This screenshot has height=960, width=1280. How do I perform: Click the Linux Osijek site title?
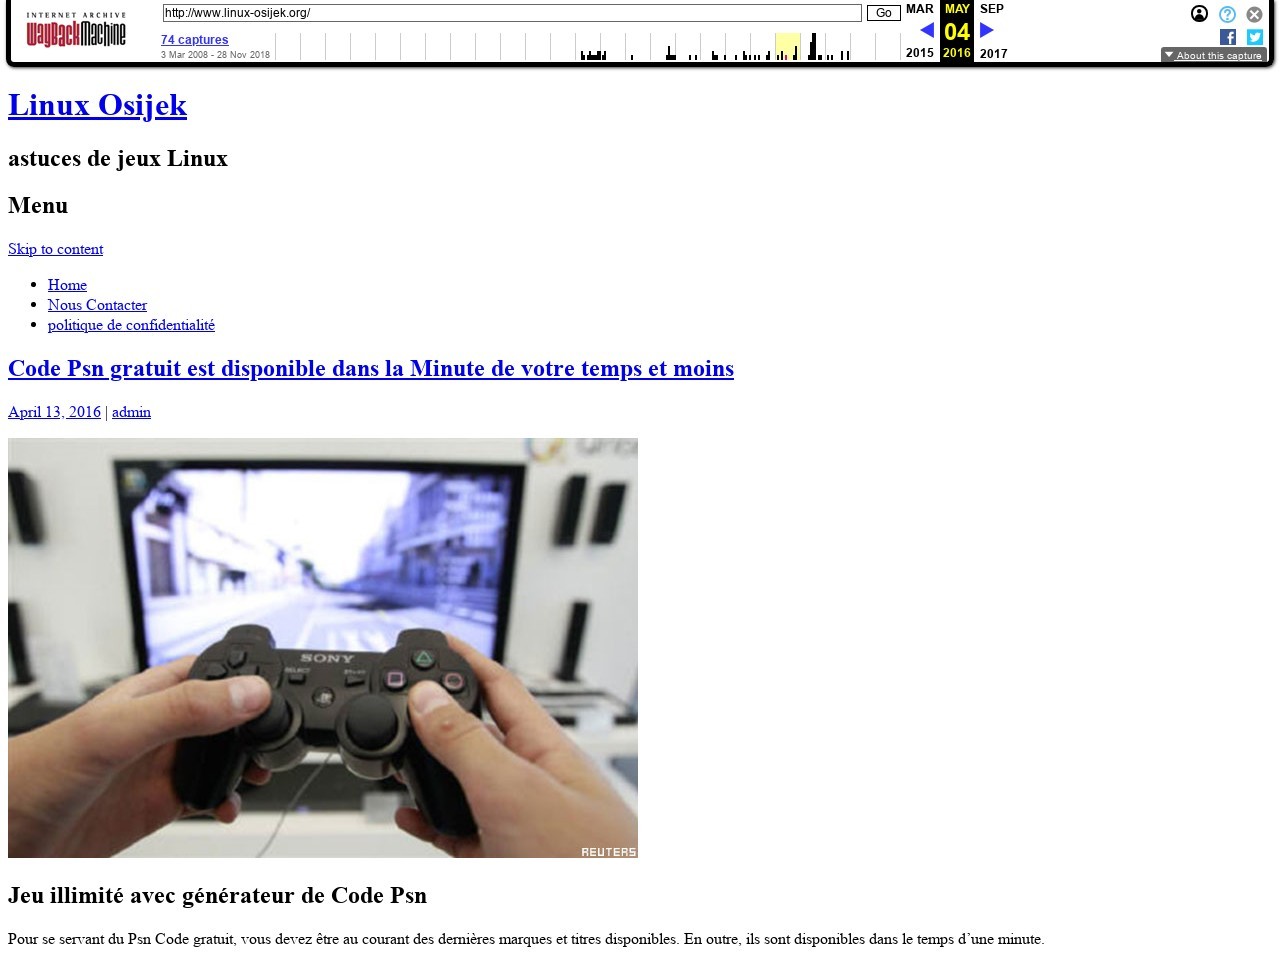(97, 105)
